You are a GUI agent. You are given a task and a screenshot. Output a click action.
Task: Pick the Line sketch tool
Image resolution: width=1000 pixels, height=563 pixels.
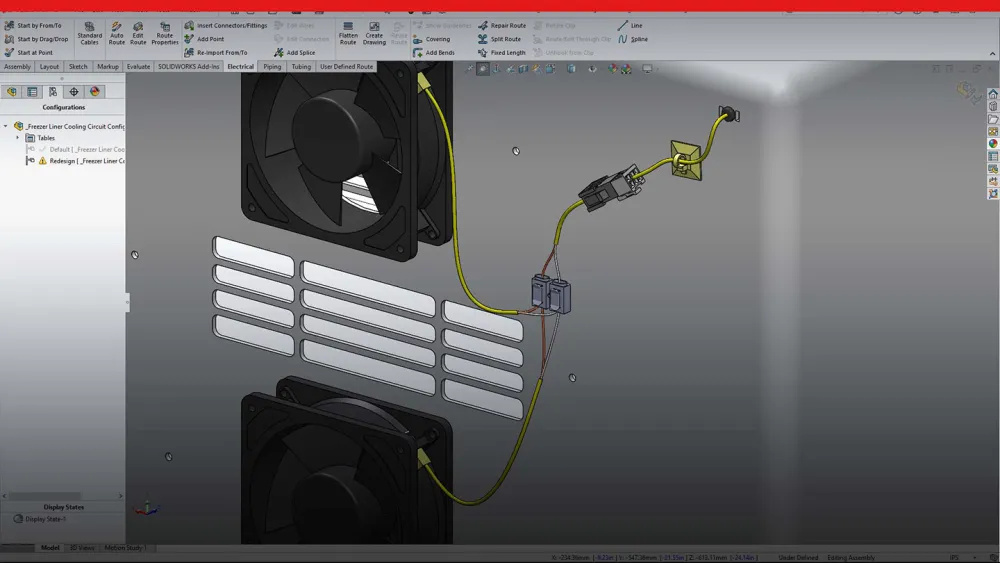[x=630, y=26]
